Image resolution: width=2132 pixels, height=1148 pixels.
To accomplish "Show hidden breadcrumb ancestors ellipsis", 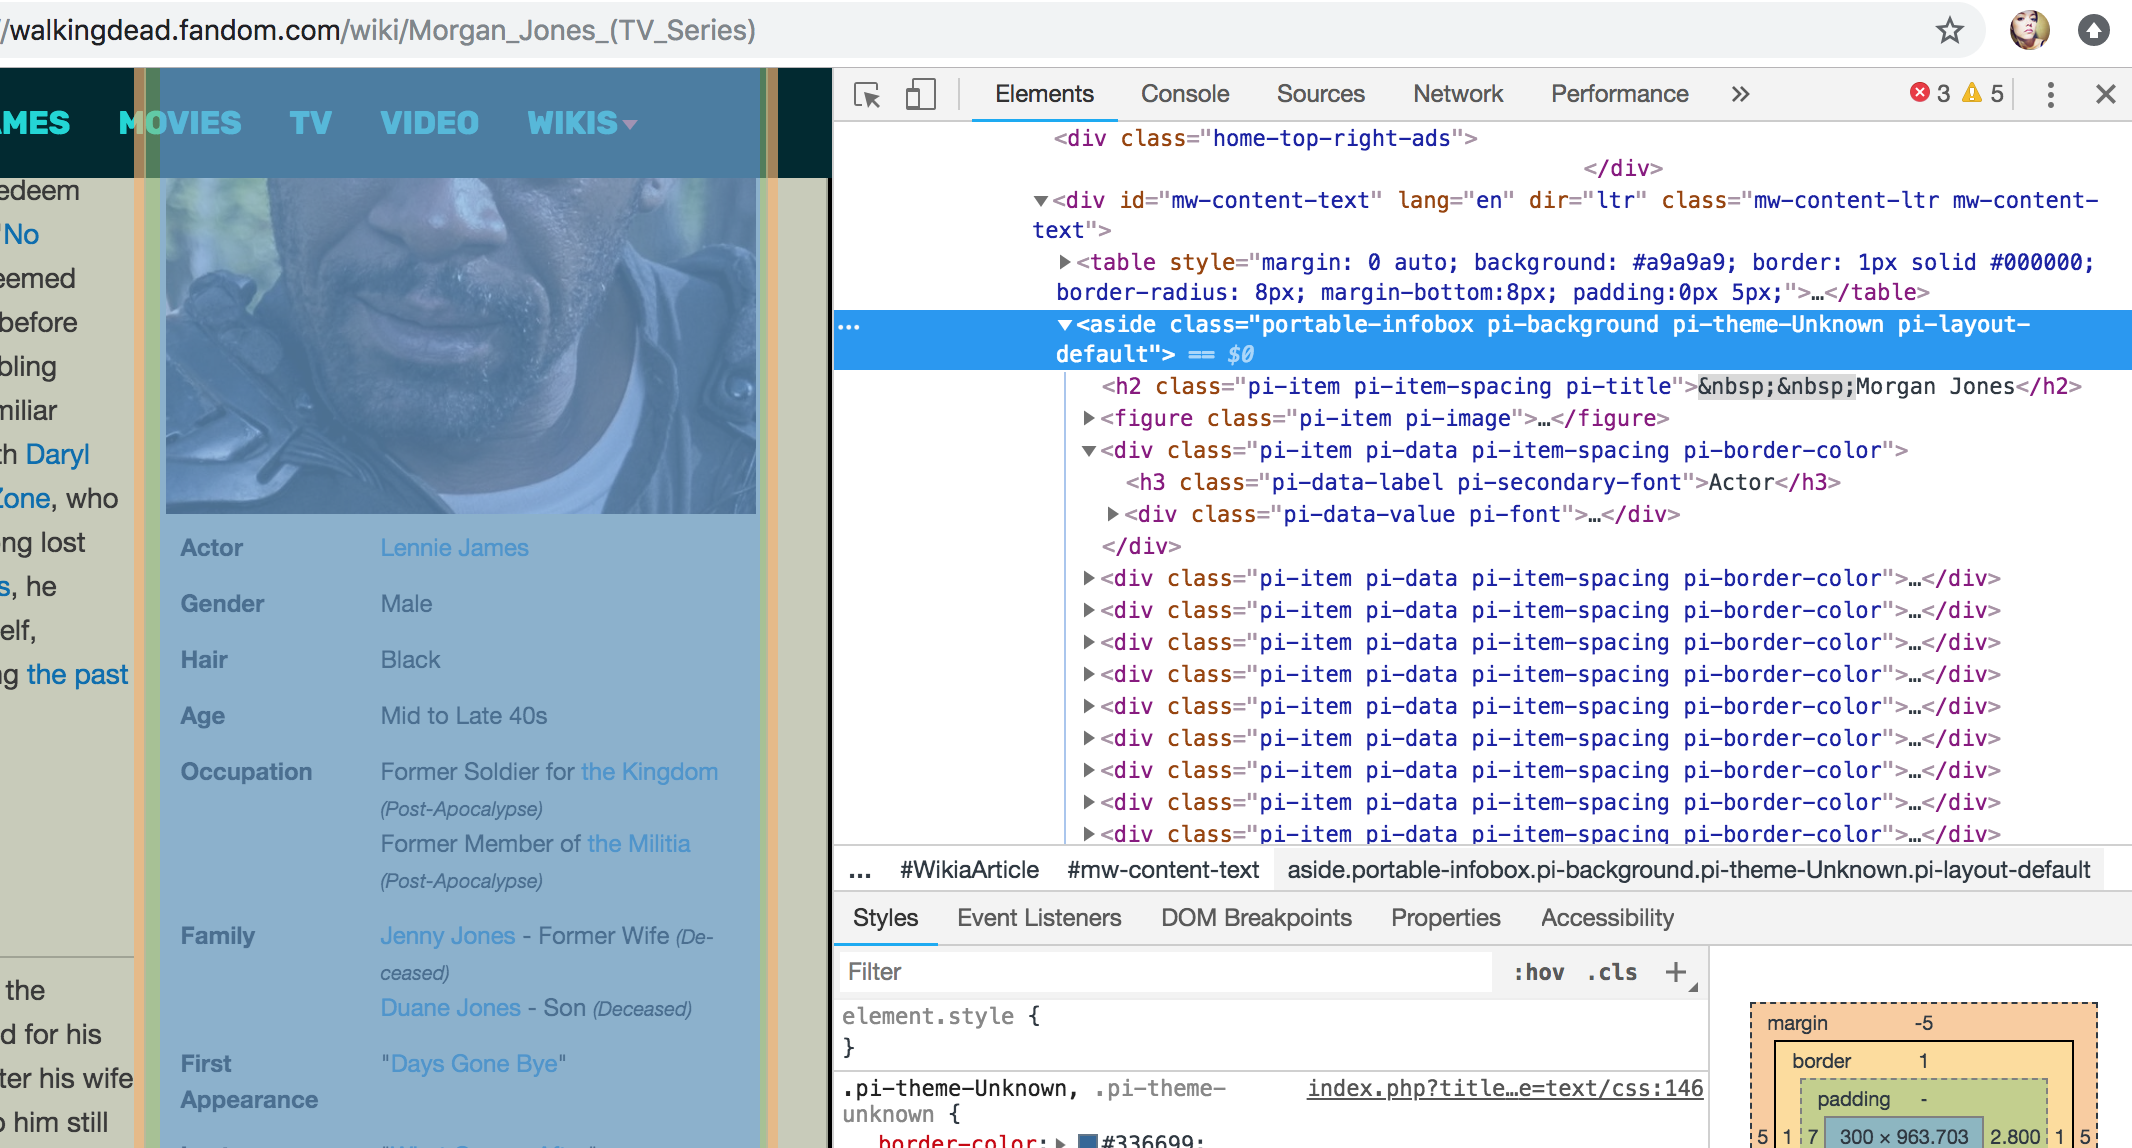I will 860,871.
